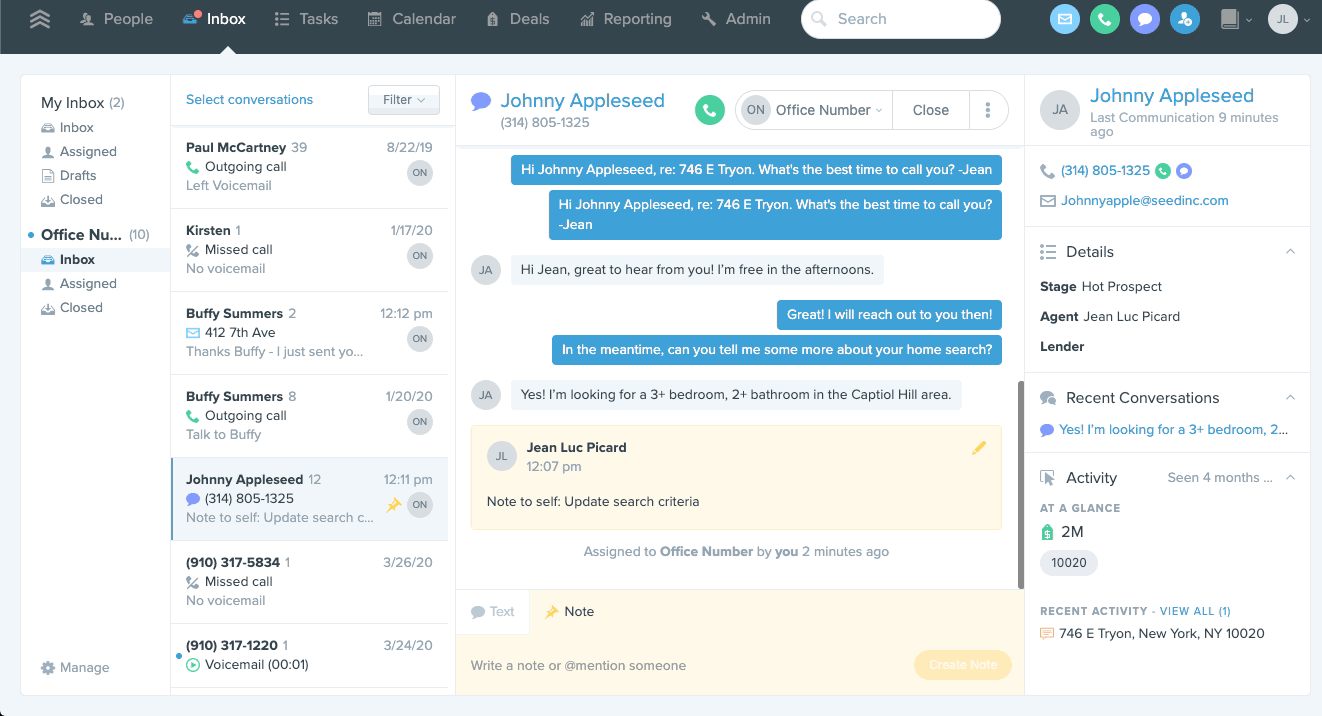Viewport: 1322px width, 716px height.
Task: Select My Inbox Drafts folder
Action: 77,176
